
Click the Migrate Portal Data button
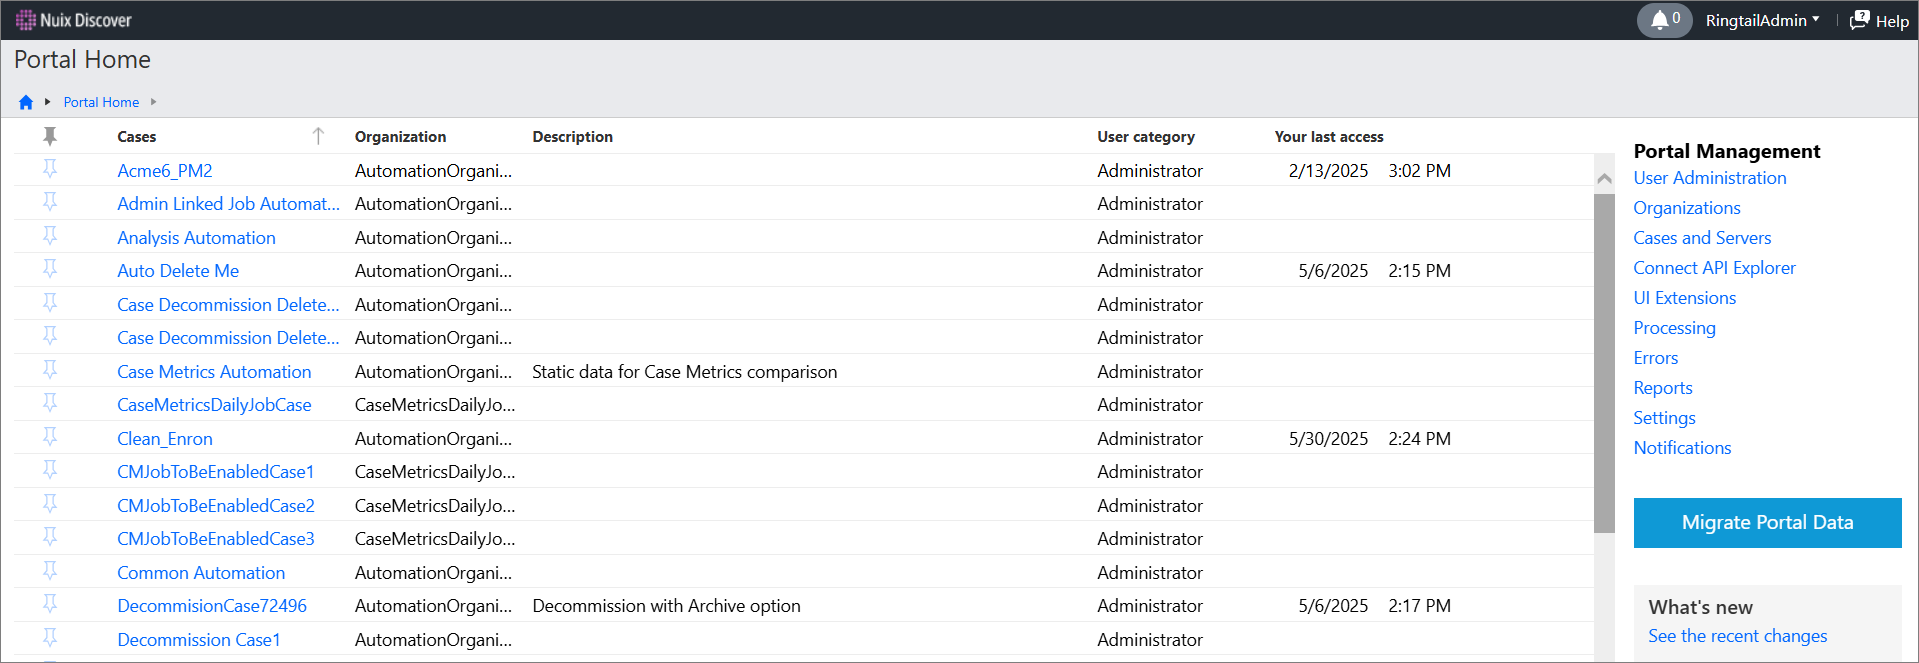click(1767, 522)
